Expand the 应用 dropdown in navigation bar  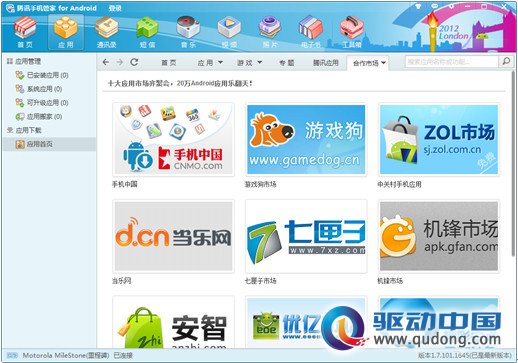(220, 62)
